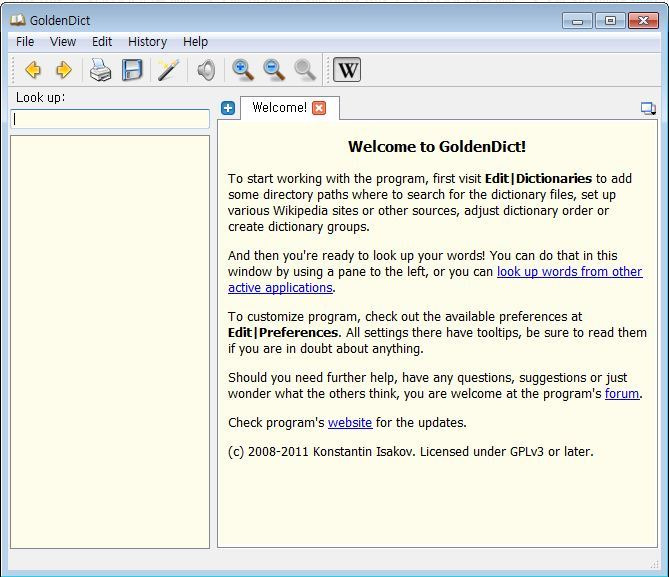
Task: Minimize the GoldenDict window
Action: pyautogui.click(x=577, y=20)
